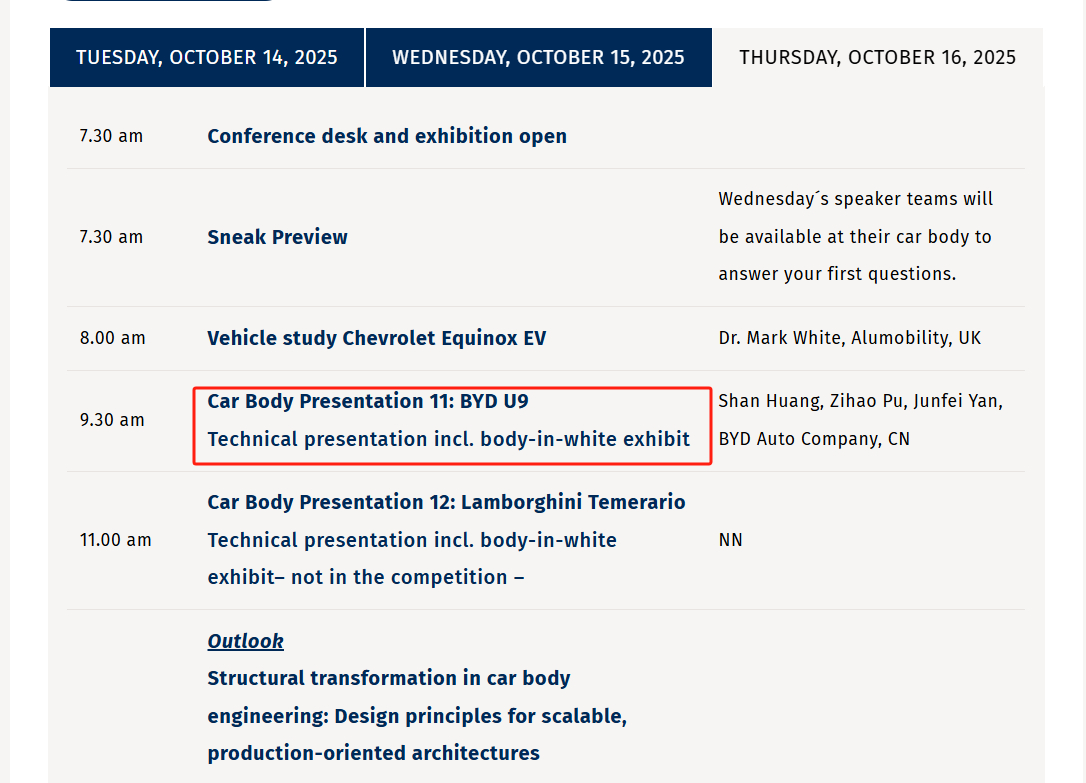Click the 11.00 am time label

coord(115,540)
